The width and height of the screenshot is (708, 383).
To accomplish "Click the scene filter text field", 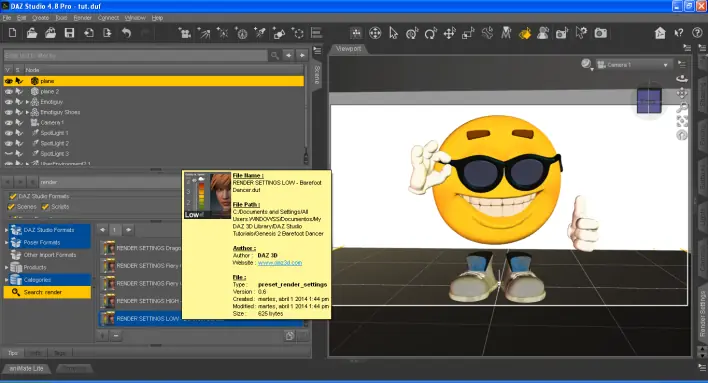I will click(x=135, y=56).
